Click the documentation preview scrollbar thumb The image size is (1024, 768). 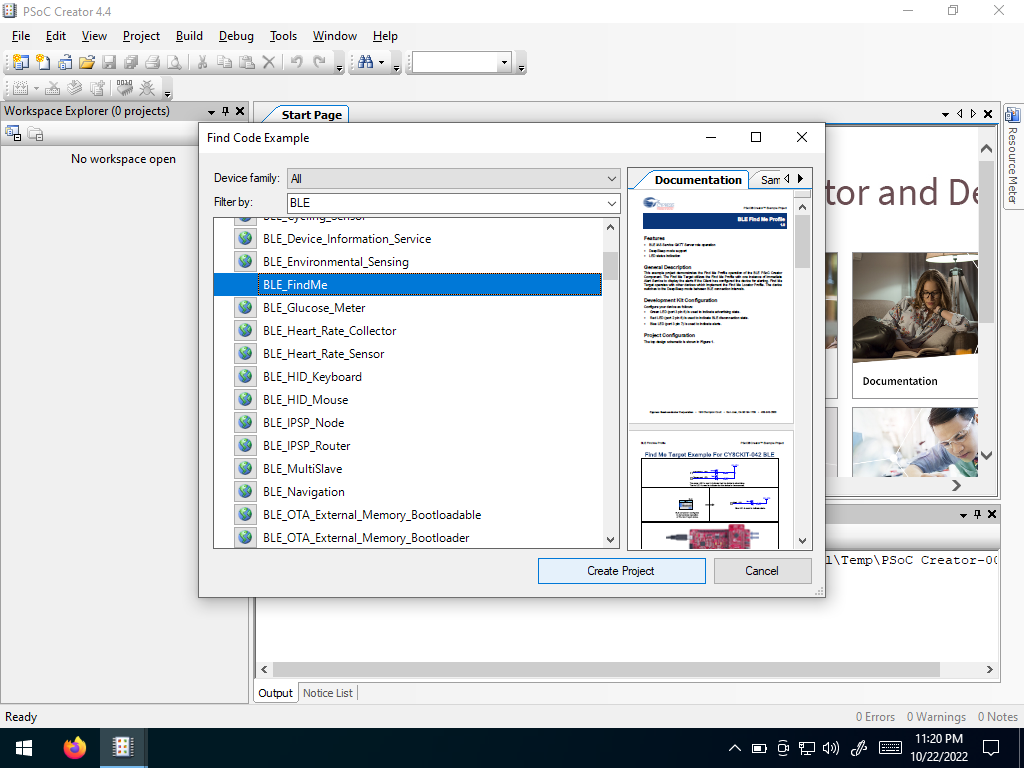click(803, 241)
